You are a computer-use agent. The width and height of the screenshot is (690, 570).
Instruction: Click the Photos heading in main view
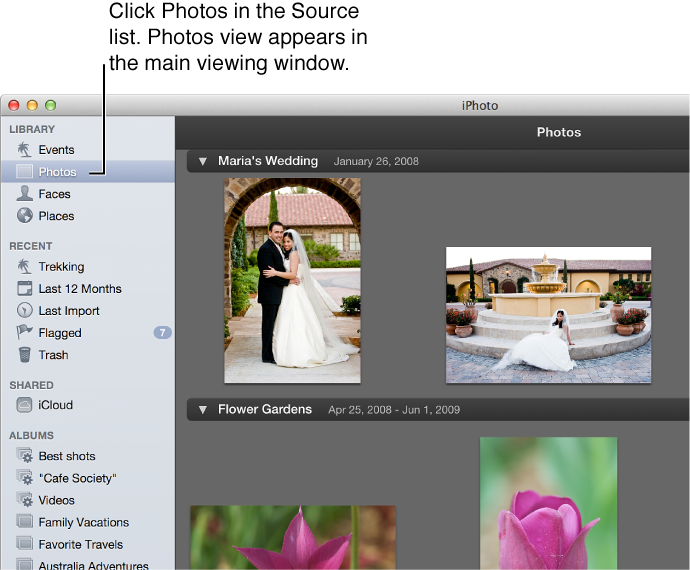coord(559,132)
